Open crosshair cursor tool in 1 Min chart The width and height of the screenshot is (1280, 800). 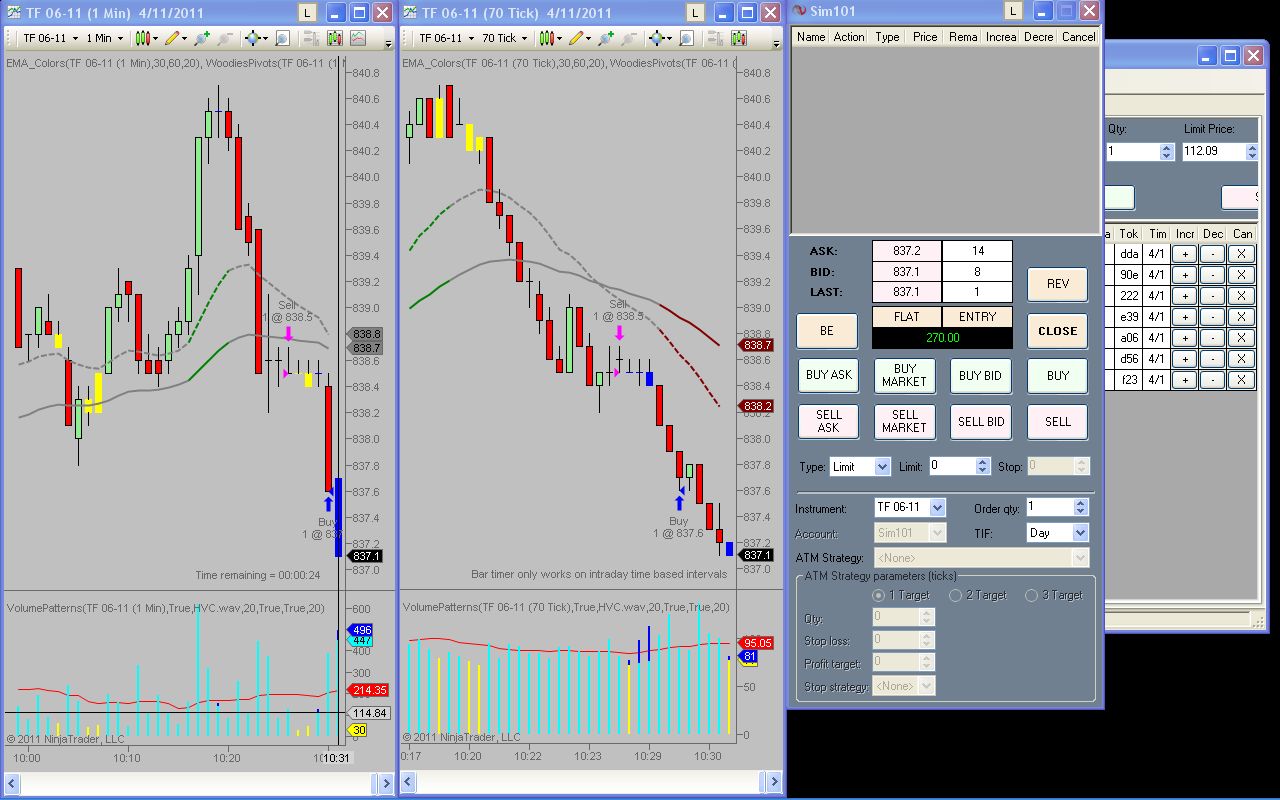tap(255, 38)
